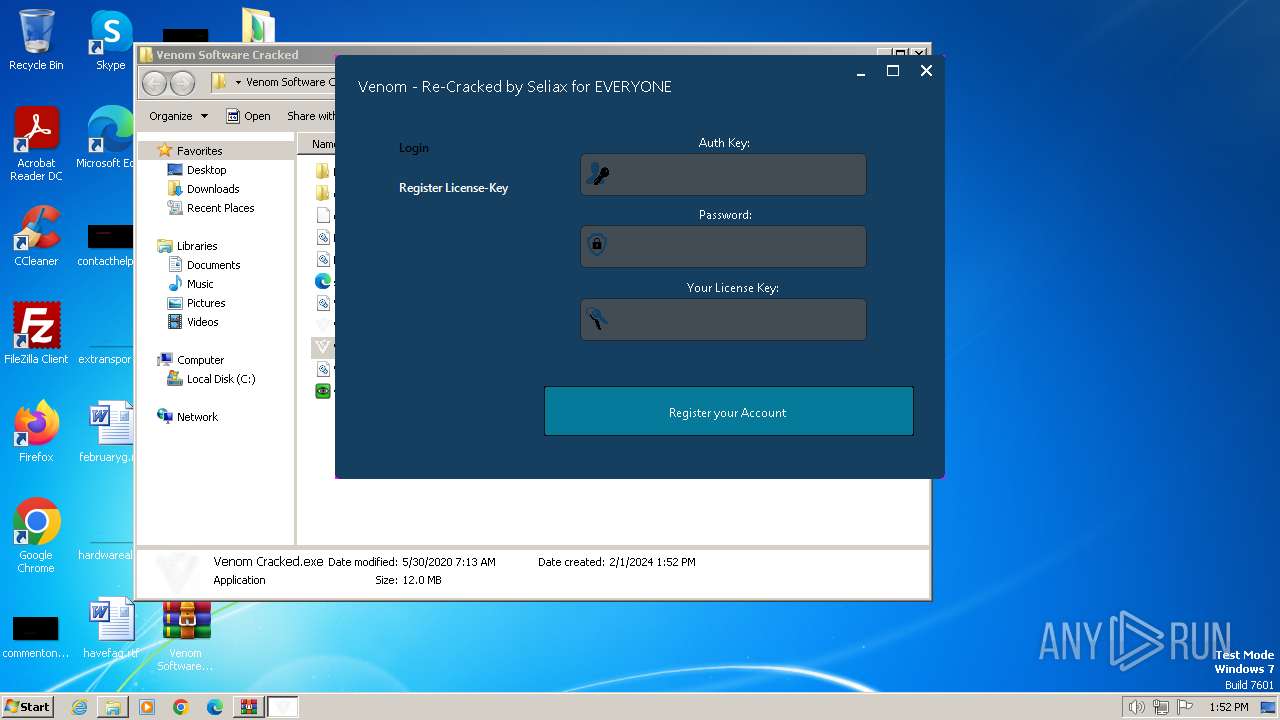Image resolution: width=1280 pixels, height=720 pixels.
Task: Select the Login tab in Venom window
Action: 414,148
